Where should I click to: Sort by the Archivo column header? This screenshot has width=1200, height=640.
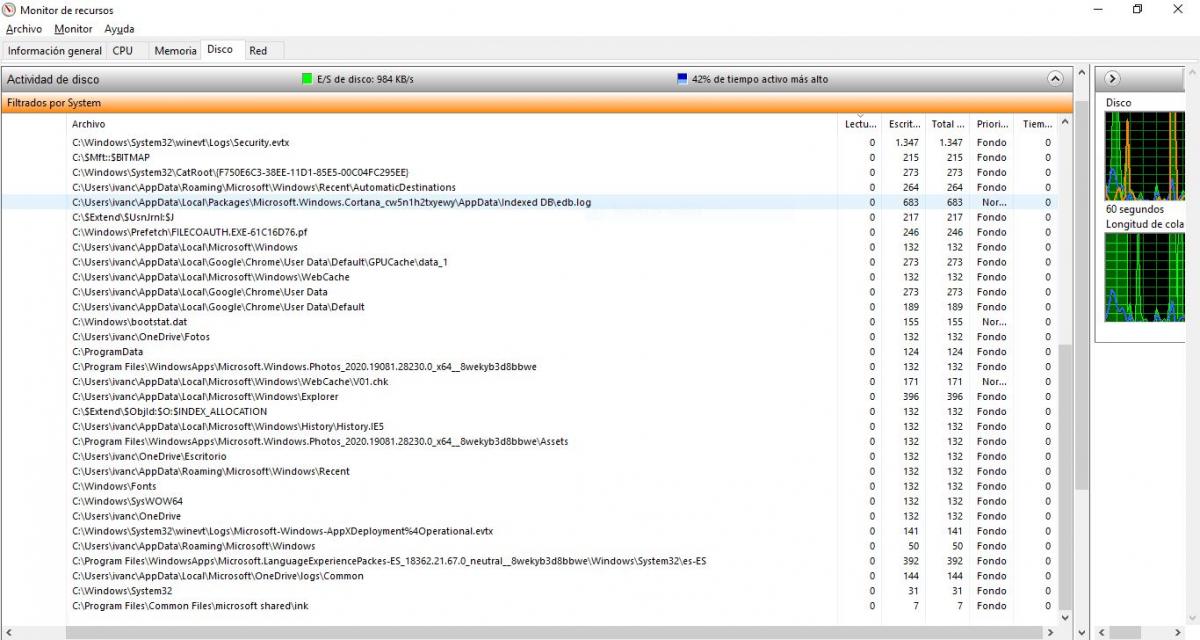(453, 124)
